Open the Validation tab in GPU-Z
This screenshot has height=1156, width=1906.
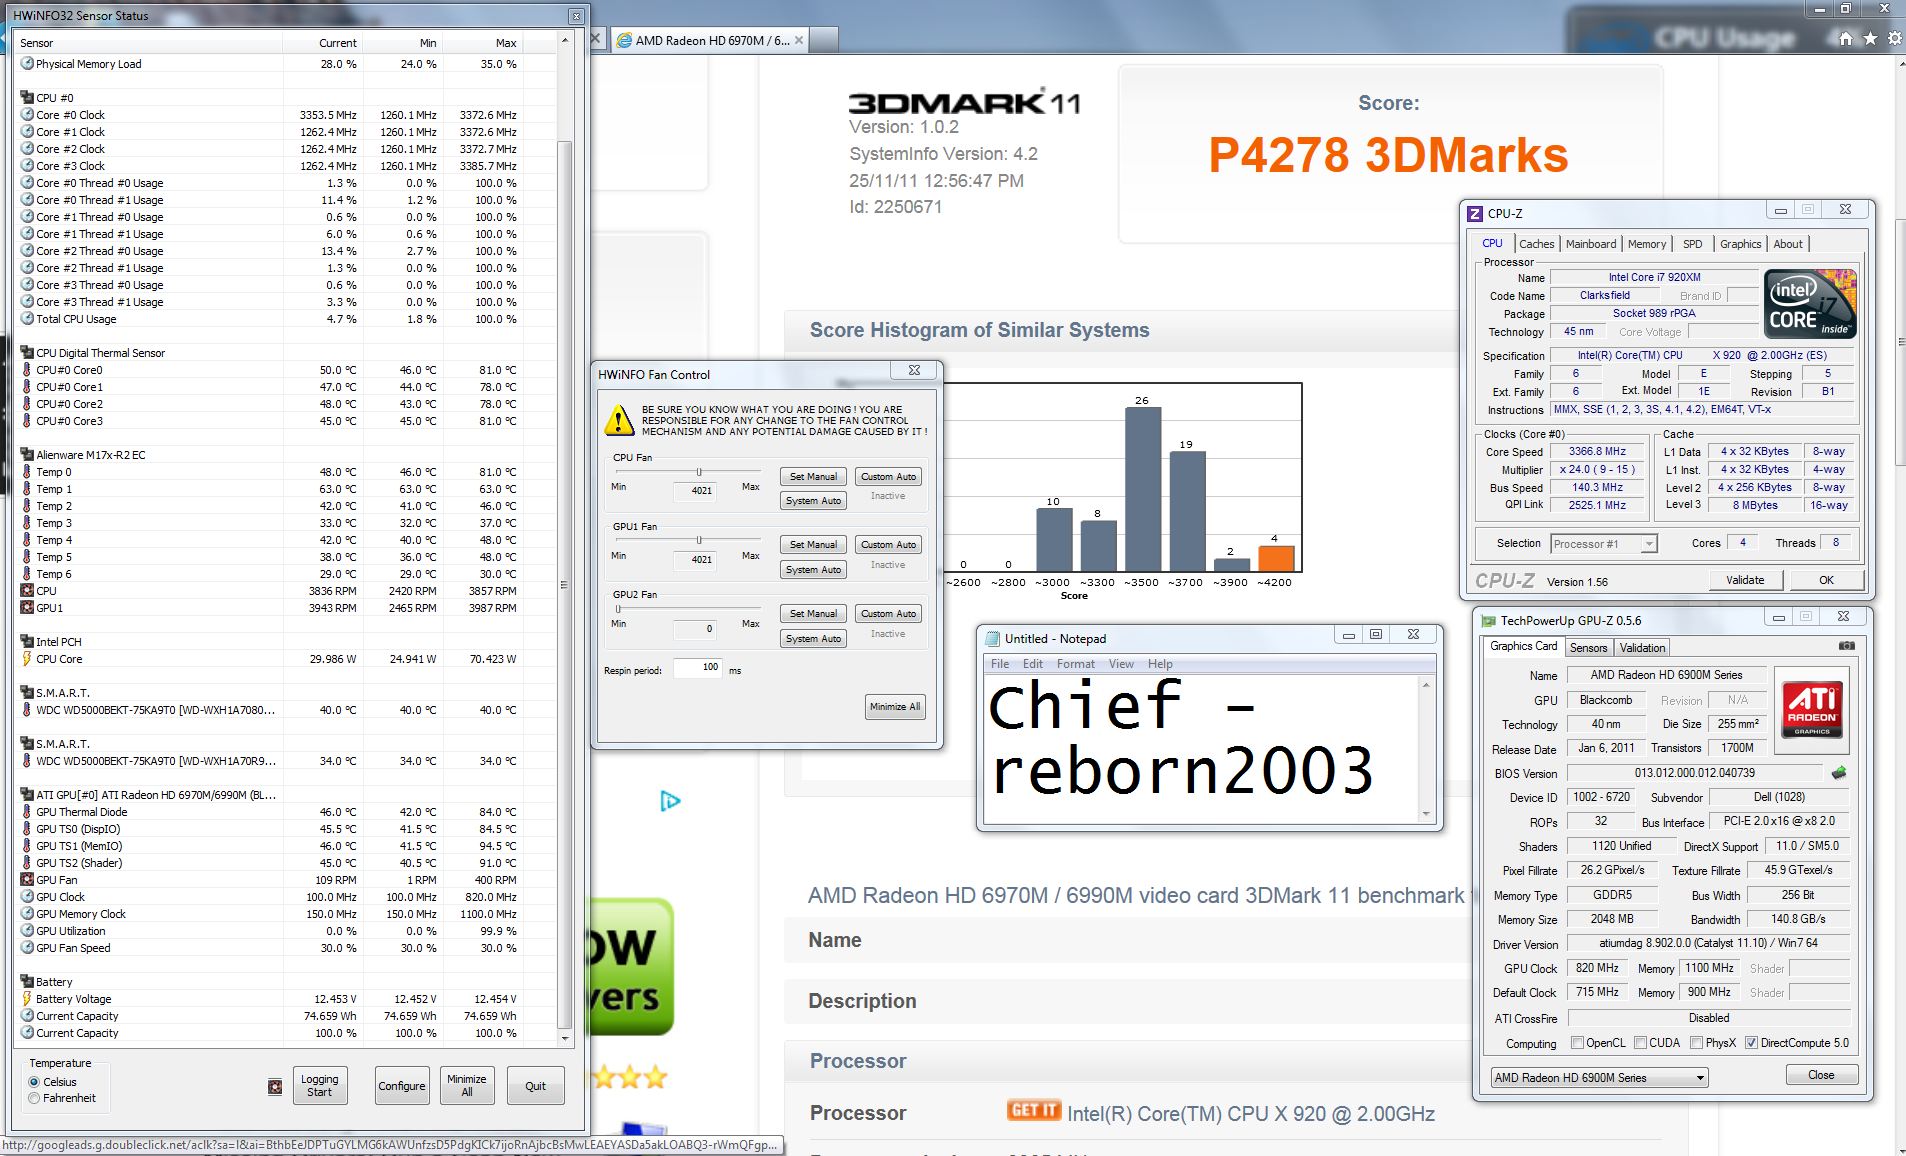(x=1642, y=648)
